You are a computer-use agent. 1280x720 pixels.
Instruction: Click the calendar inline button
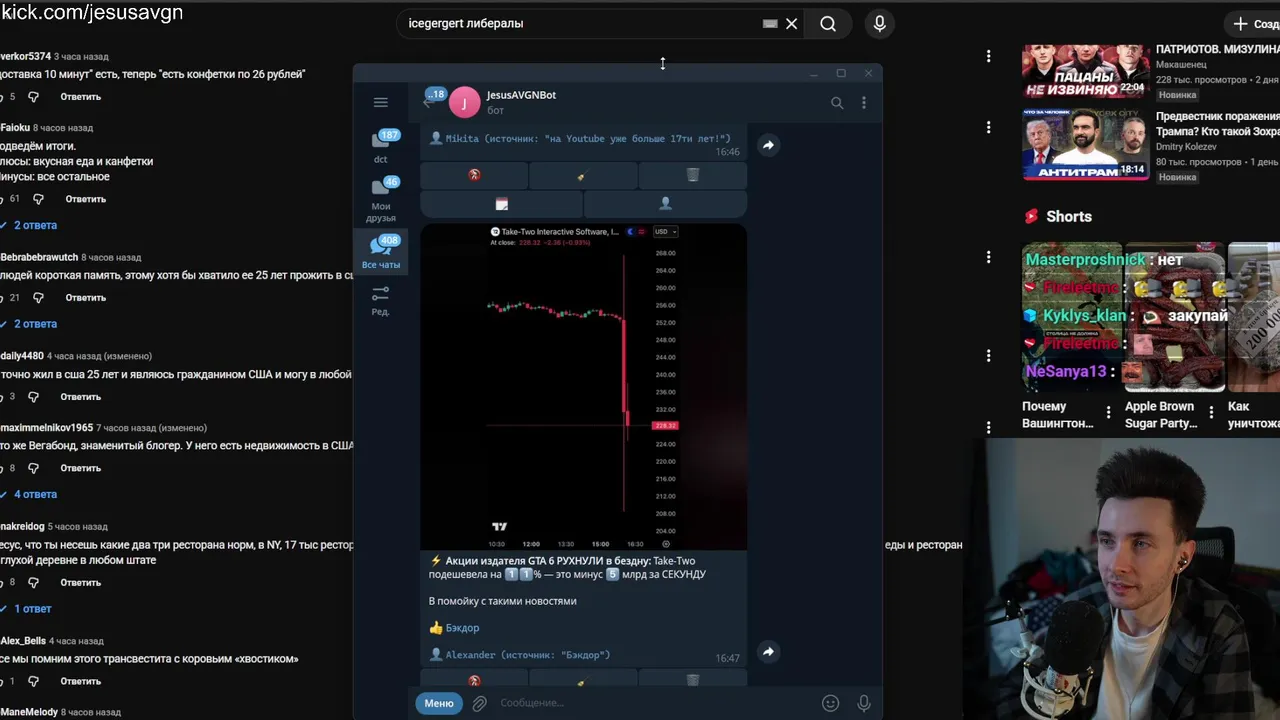pyautogui.click(x=501, y=204)
